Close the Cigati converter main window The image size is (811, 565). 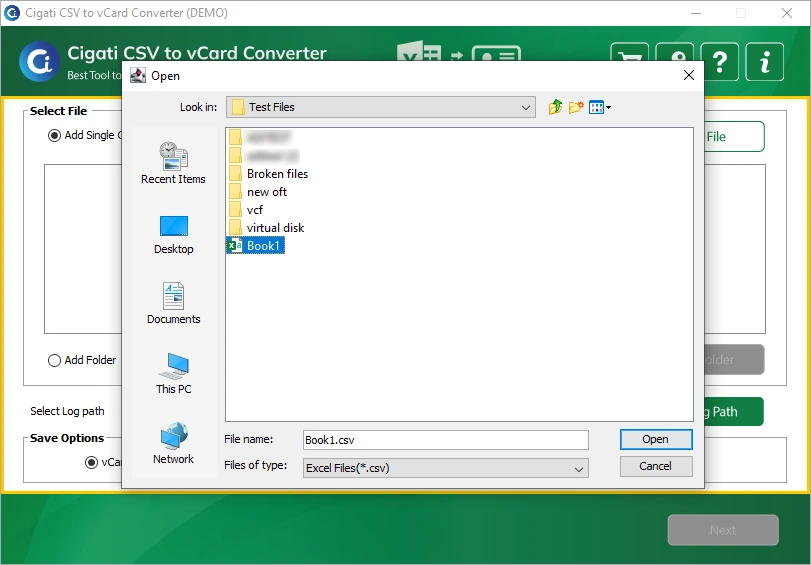(x=787, y=13)
